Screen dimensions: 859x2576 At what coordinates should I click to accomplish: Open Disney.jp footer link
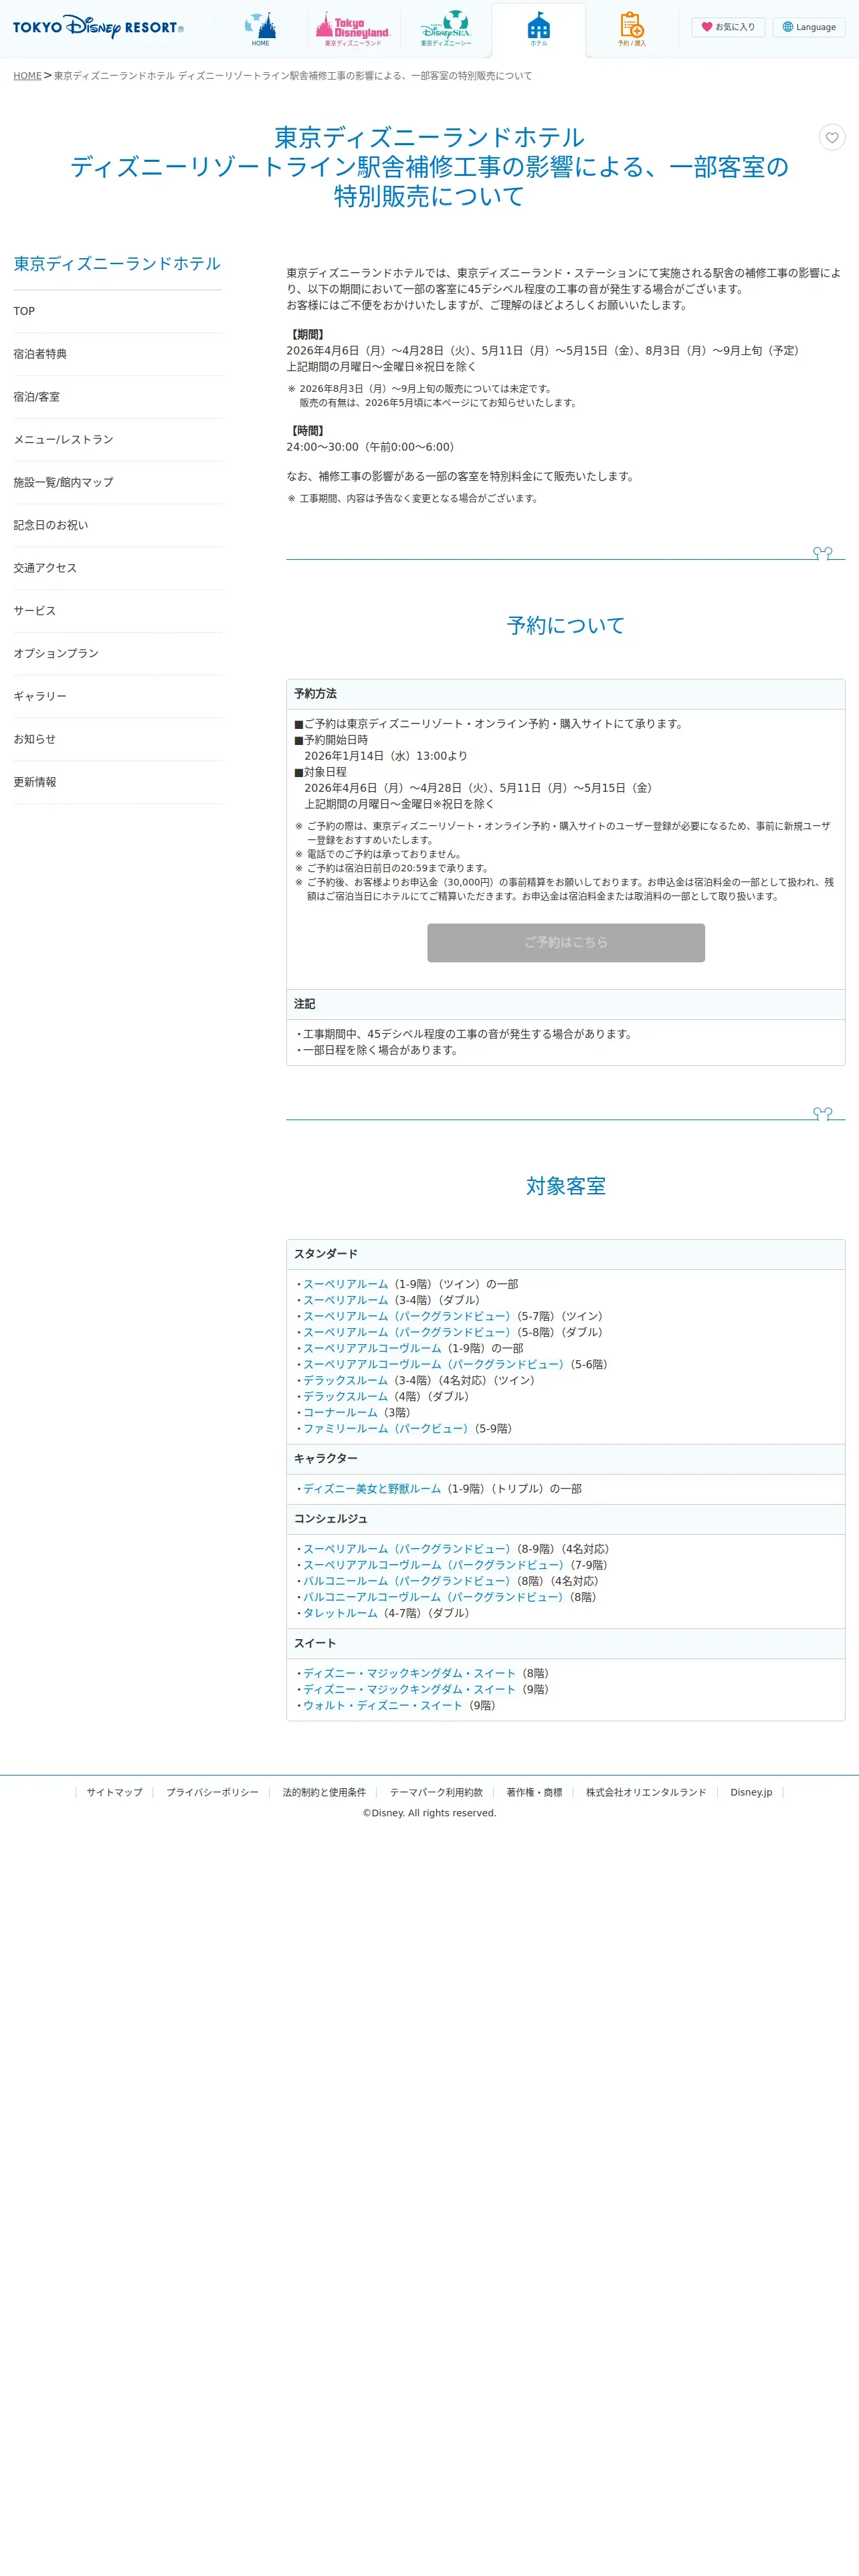[x=751, y=1792]
